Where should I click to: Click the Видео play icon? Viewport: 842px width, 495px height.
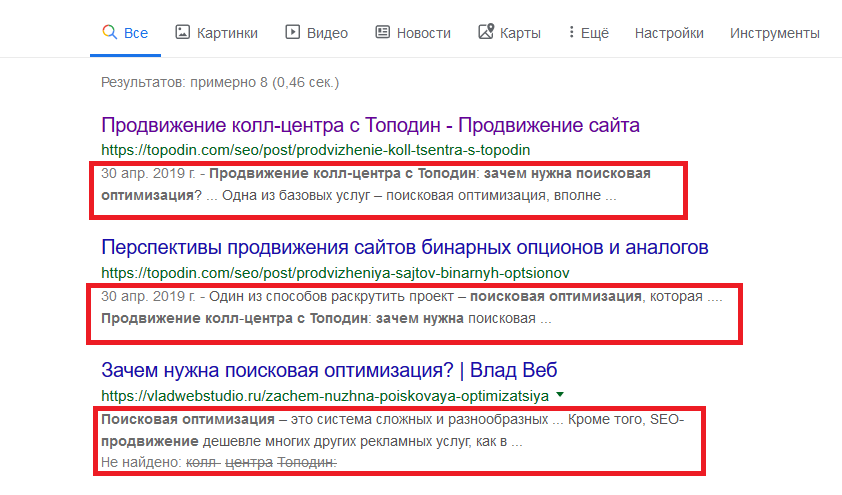[x=292, y=32]
